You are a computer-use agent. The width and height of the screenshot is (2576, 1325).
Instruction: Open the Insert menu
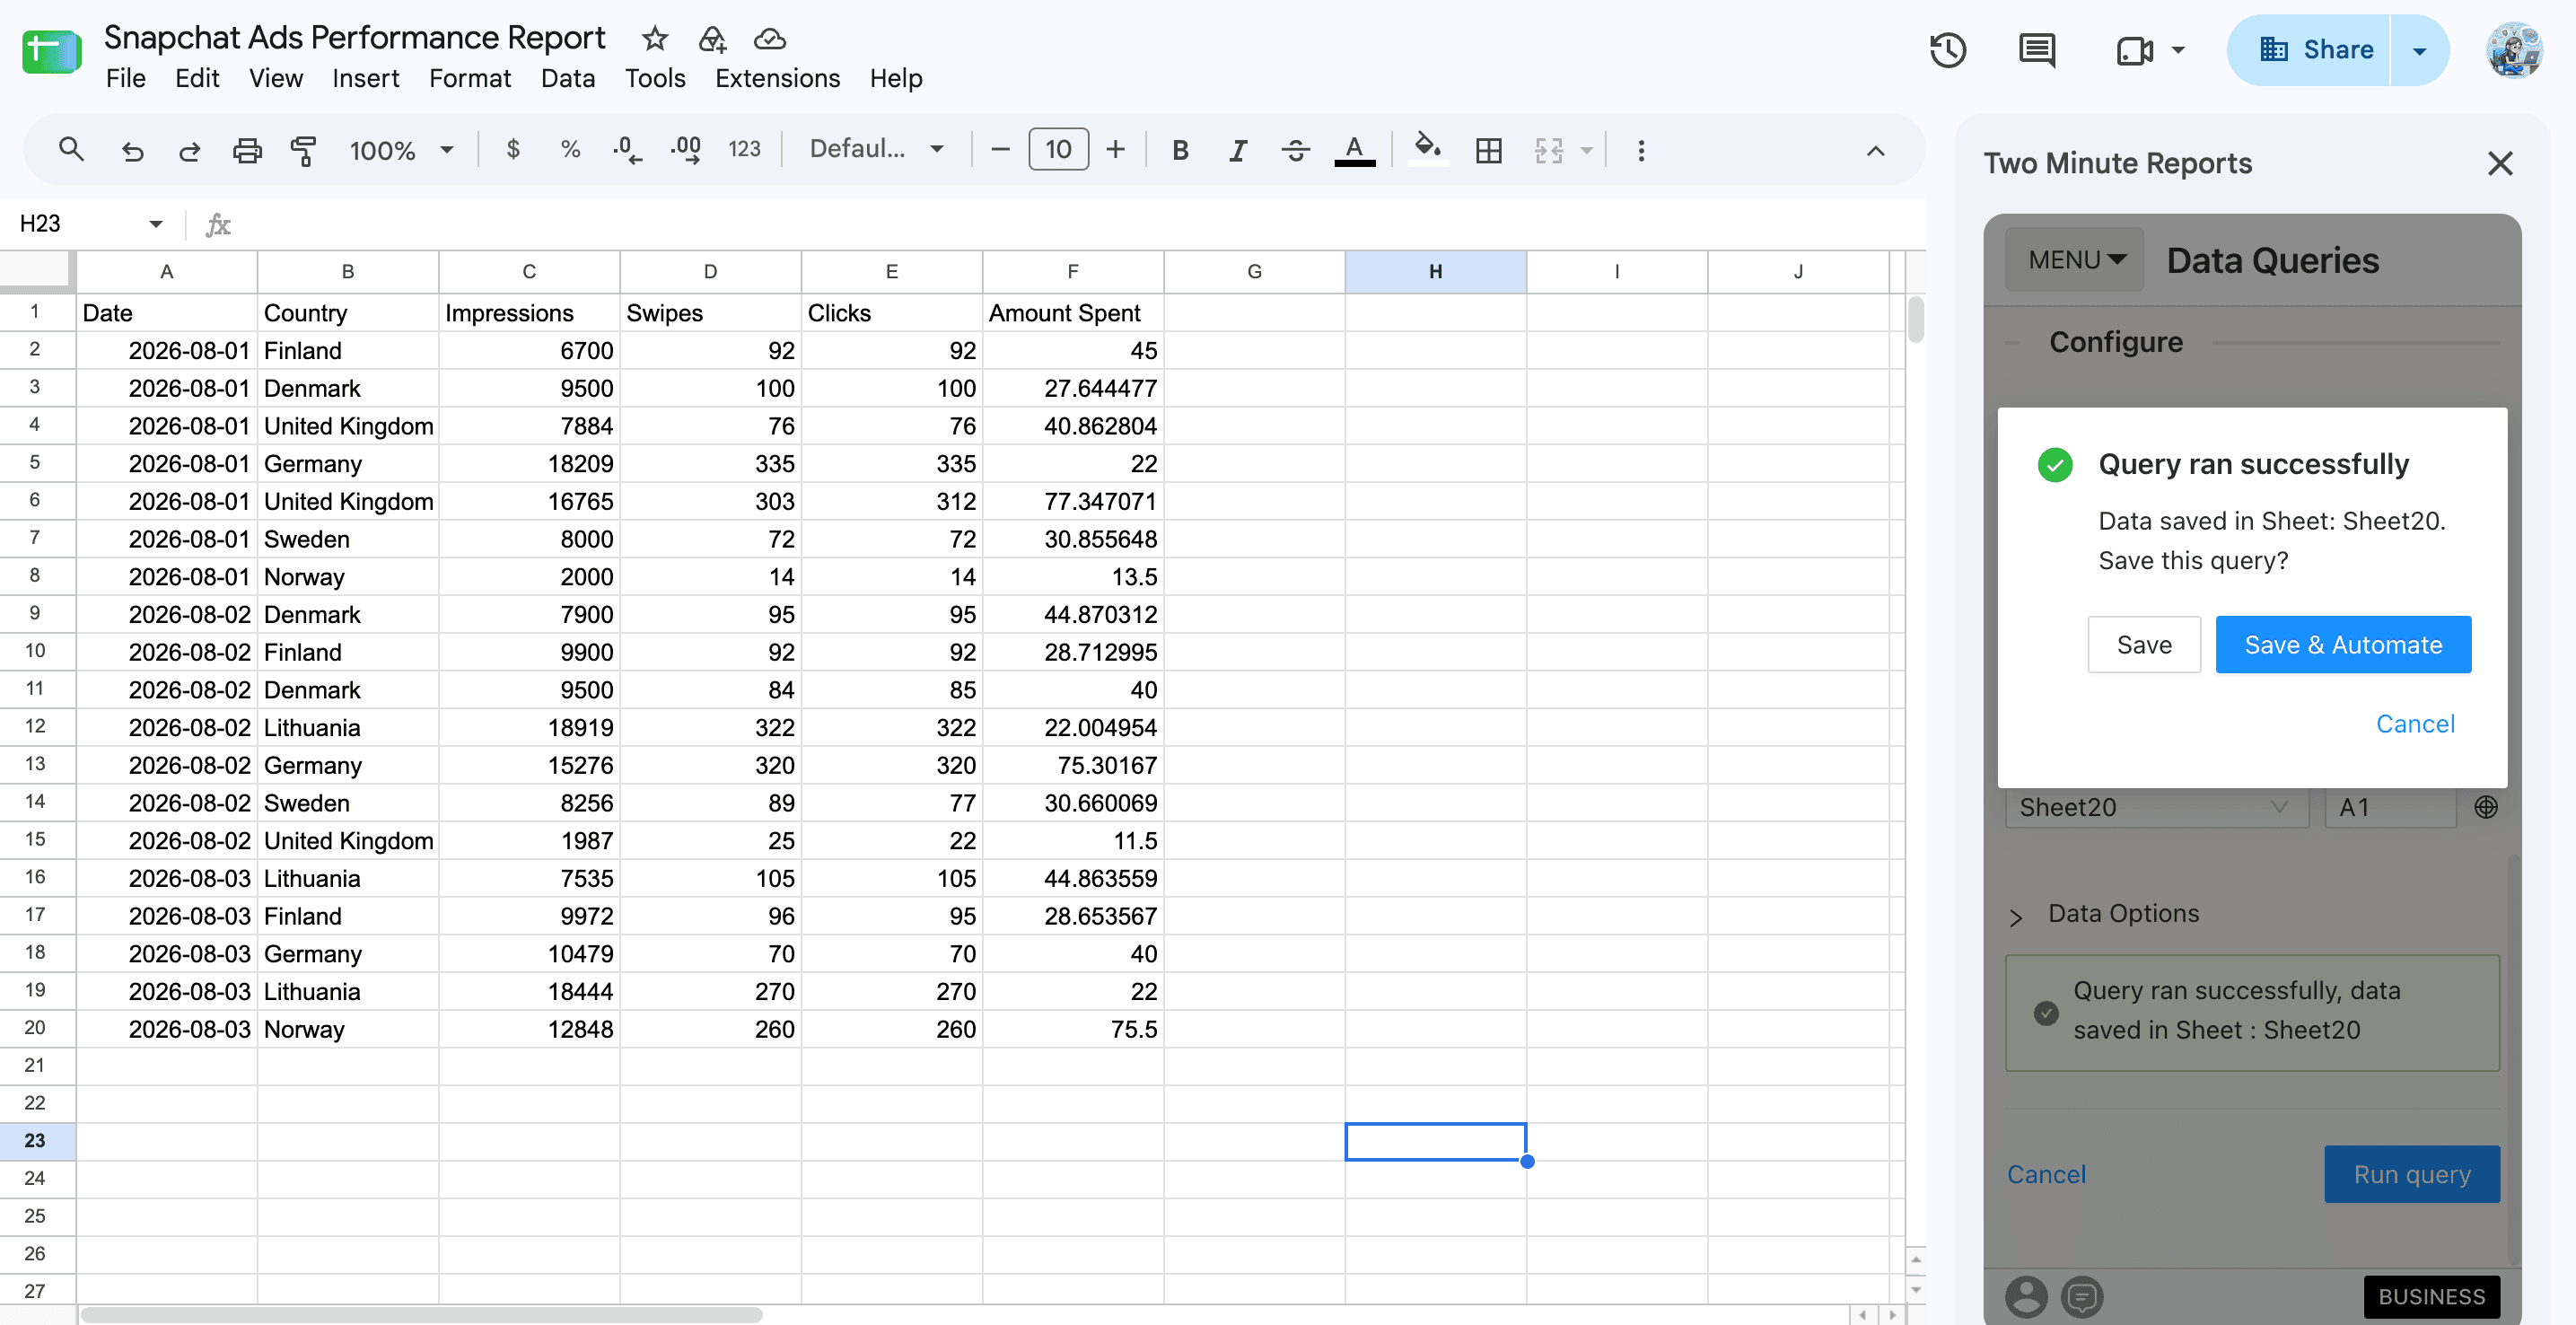tap(365, 78)
